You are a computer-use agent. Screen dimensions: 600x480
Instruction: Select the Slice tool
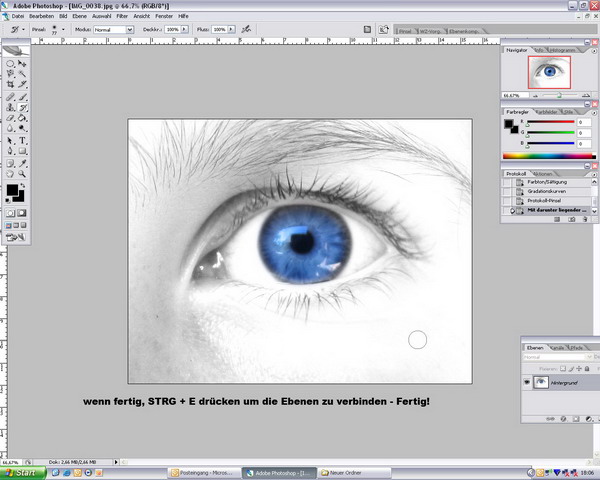(22, 84)
